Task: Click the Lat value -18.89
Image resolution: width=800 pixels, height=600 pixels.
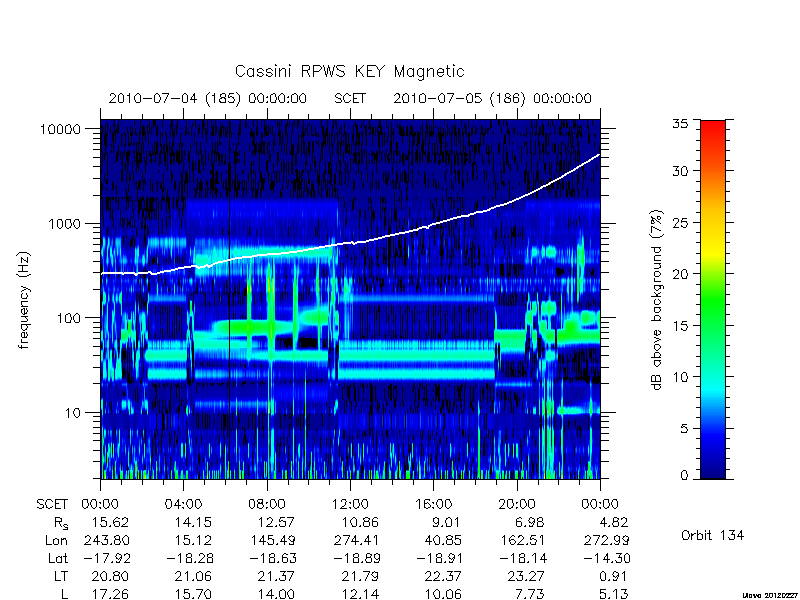Action: [x=357, y=559]
